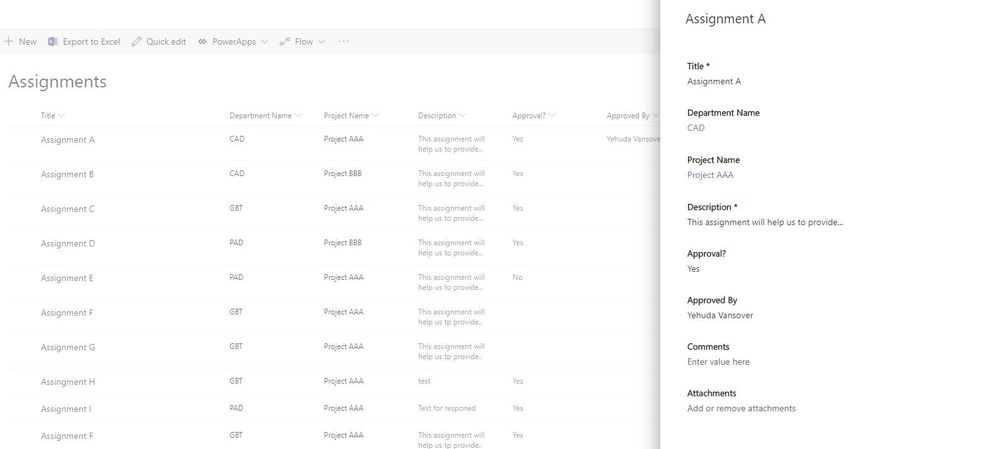
Task: Click the No approval cell of Assignment E
Action: (x=517, y=277)
